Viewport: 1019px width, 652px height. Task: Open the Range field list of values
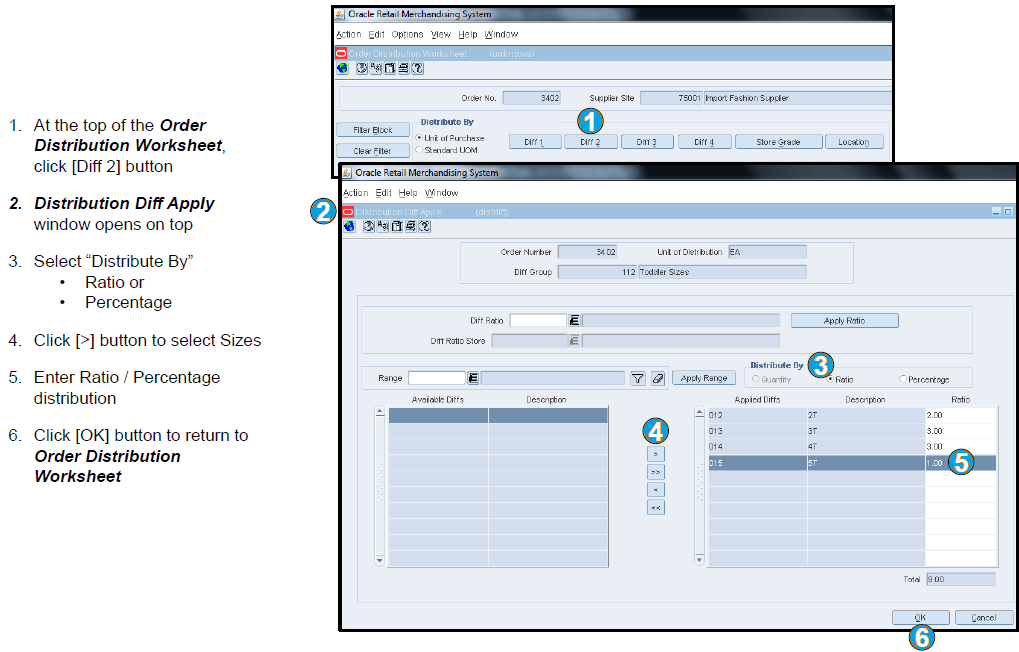[473, 377]
